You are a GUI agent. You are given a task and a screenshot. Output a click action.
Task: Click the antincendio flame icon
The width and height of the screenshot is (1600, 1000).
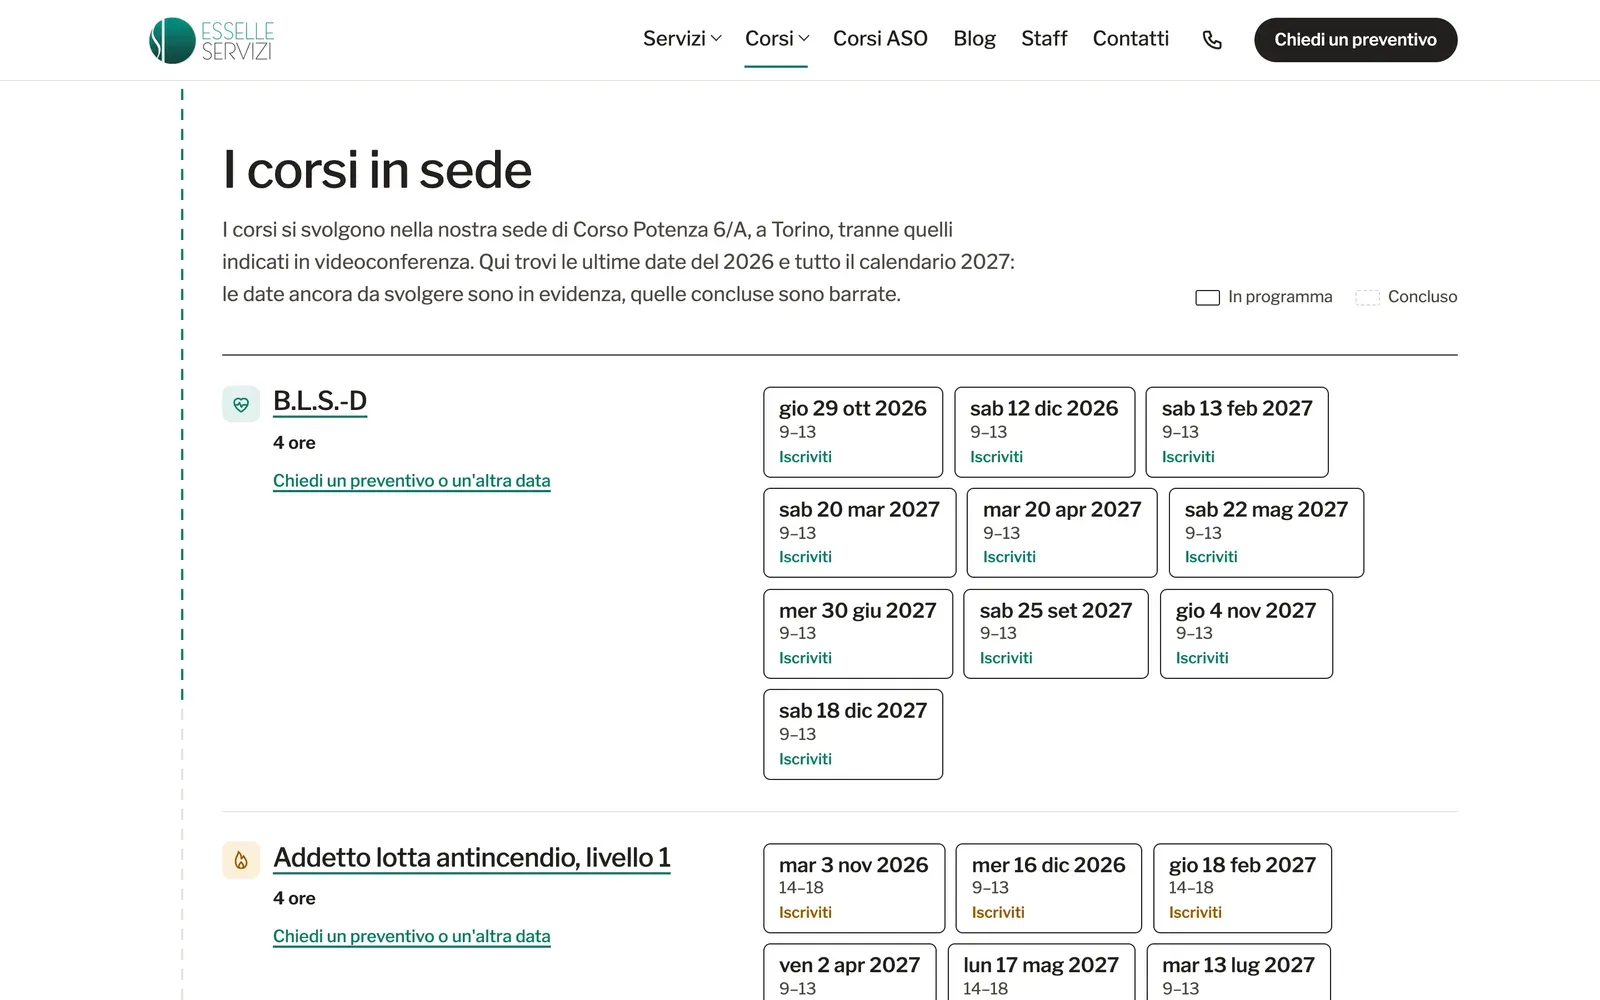(241, 860)
